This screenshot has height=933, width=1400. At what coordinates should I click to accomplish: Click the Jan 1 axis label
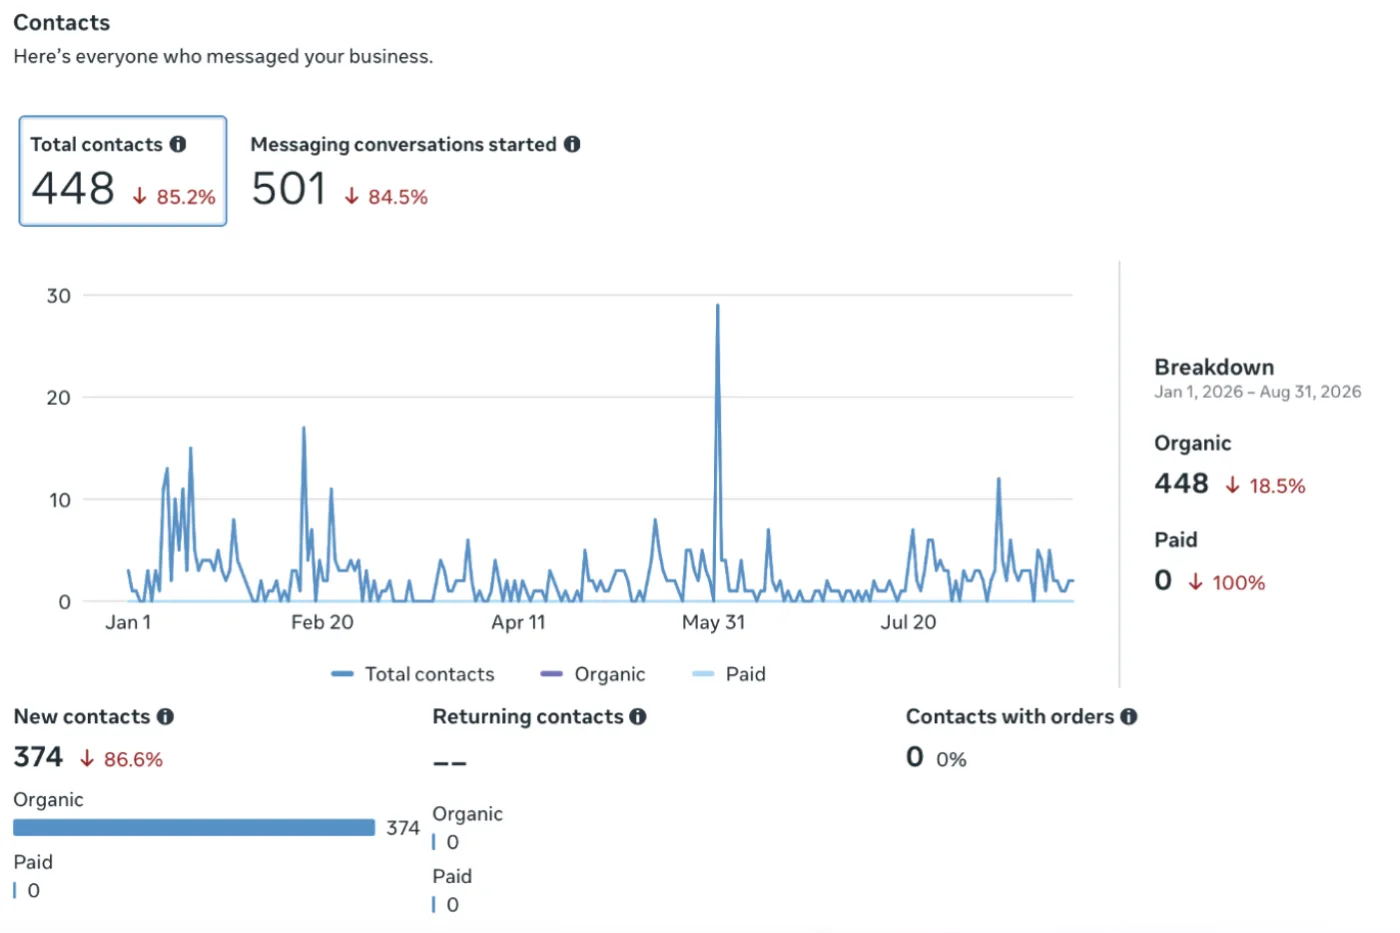[x=128, y=622]
